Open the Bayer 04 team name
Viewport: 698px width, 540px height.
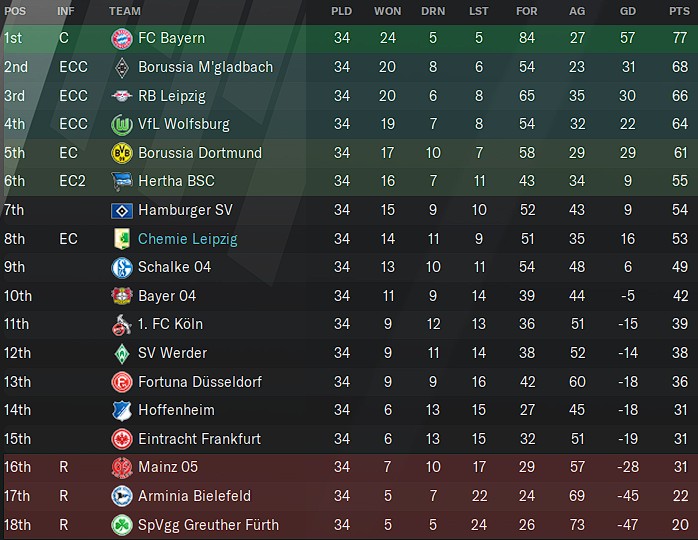(167, 296)
